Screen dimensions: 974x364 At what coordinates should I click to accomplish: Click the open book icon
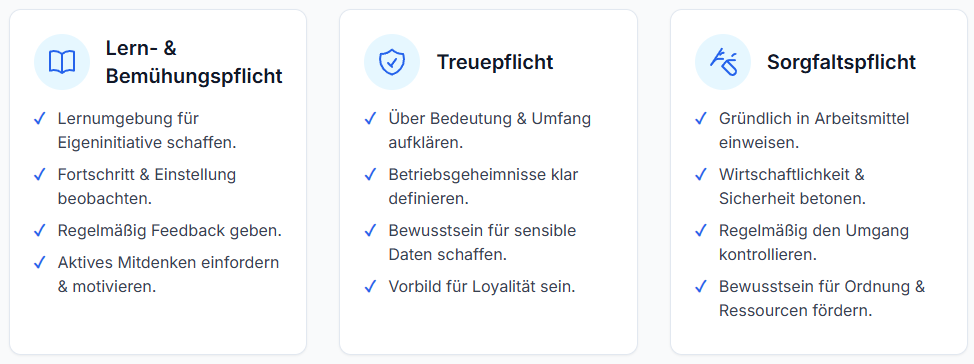tap(61, 62)
